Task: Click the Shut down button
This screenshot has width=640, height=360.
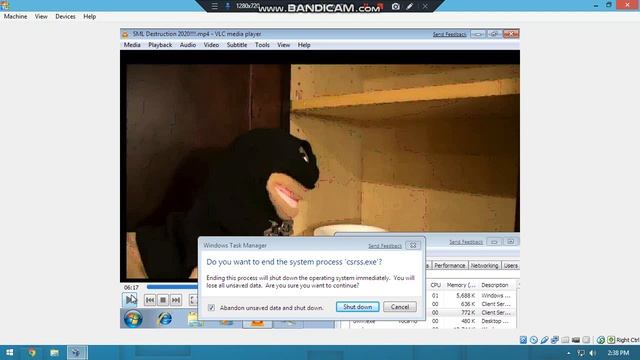Action: tap(358, 307)
